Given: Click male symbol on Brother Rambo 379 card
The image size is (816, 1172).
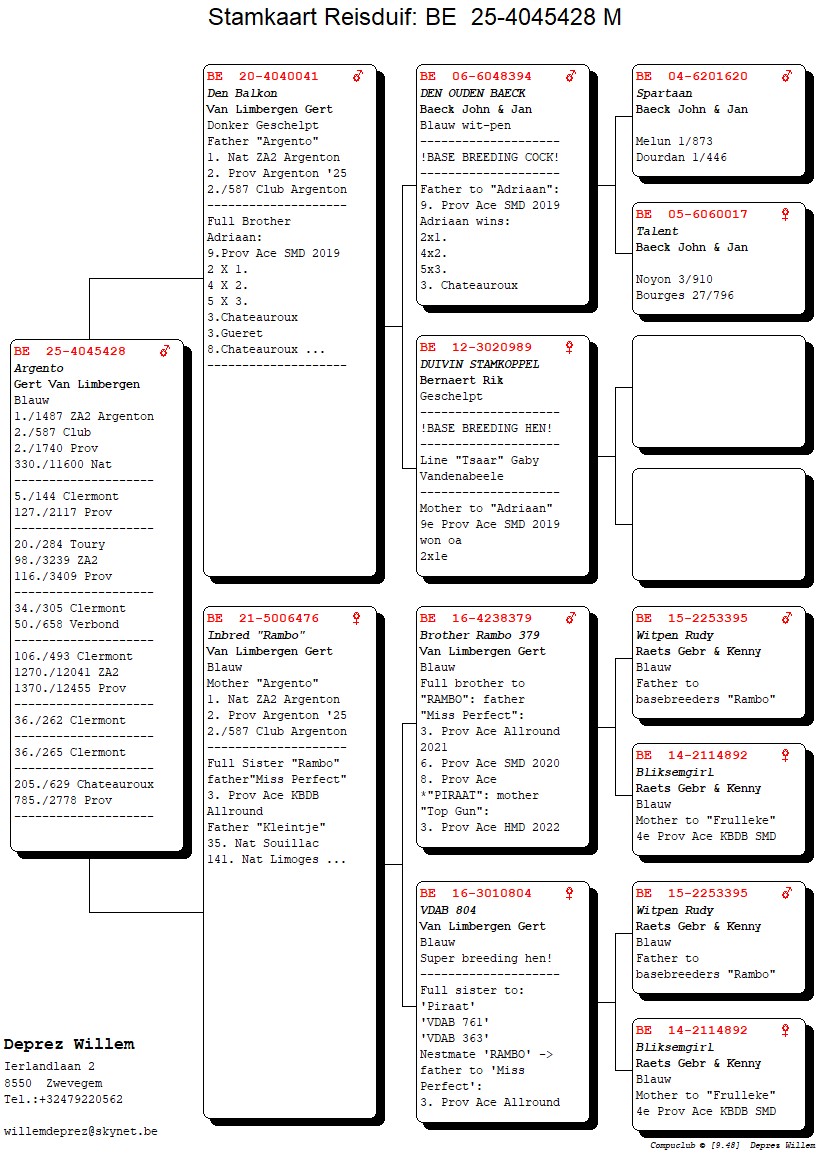Looking at the screenshot, I should [571, 619].
